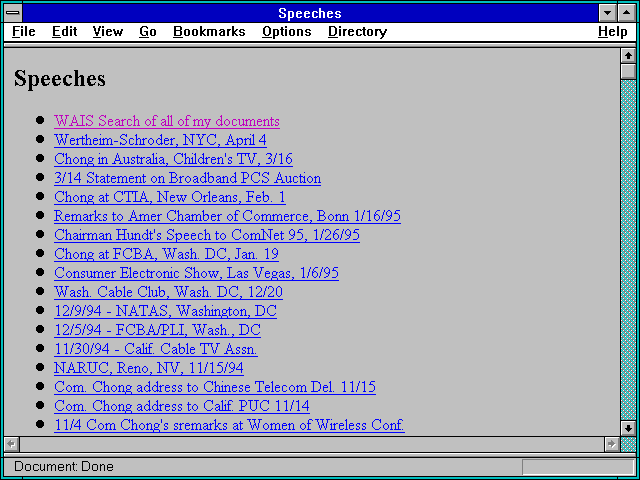Maximize the Speeches window

click(627, 13)
